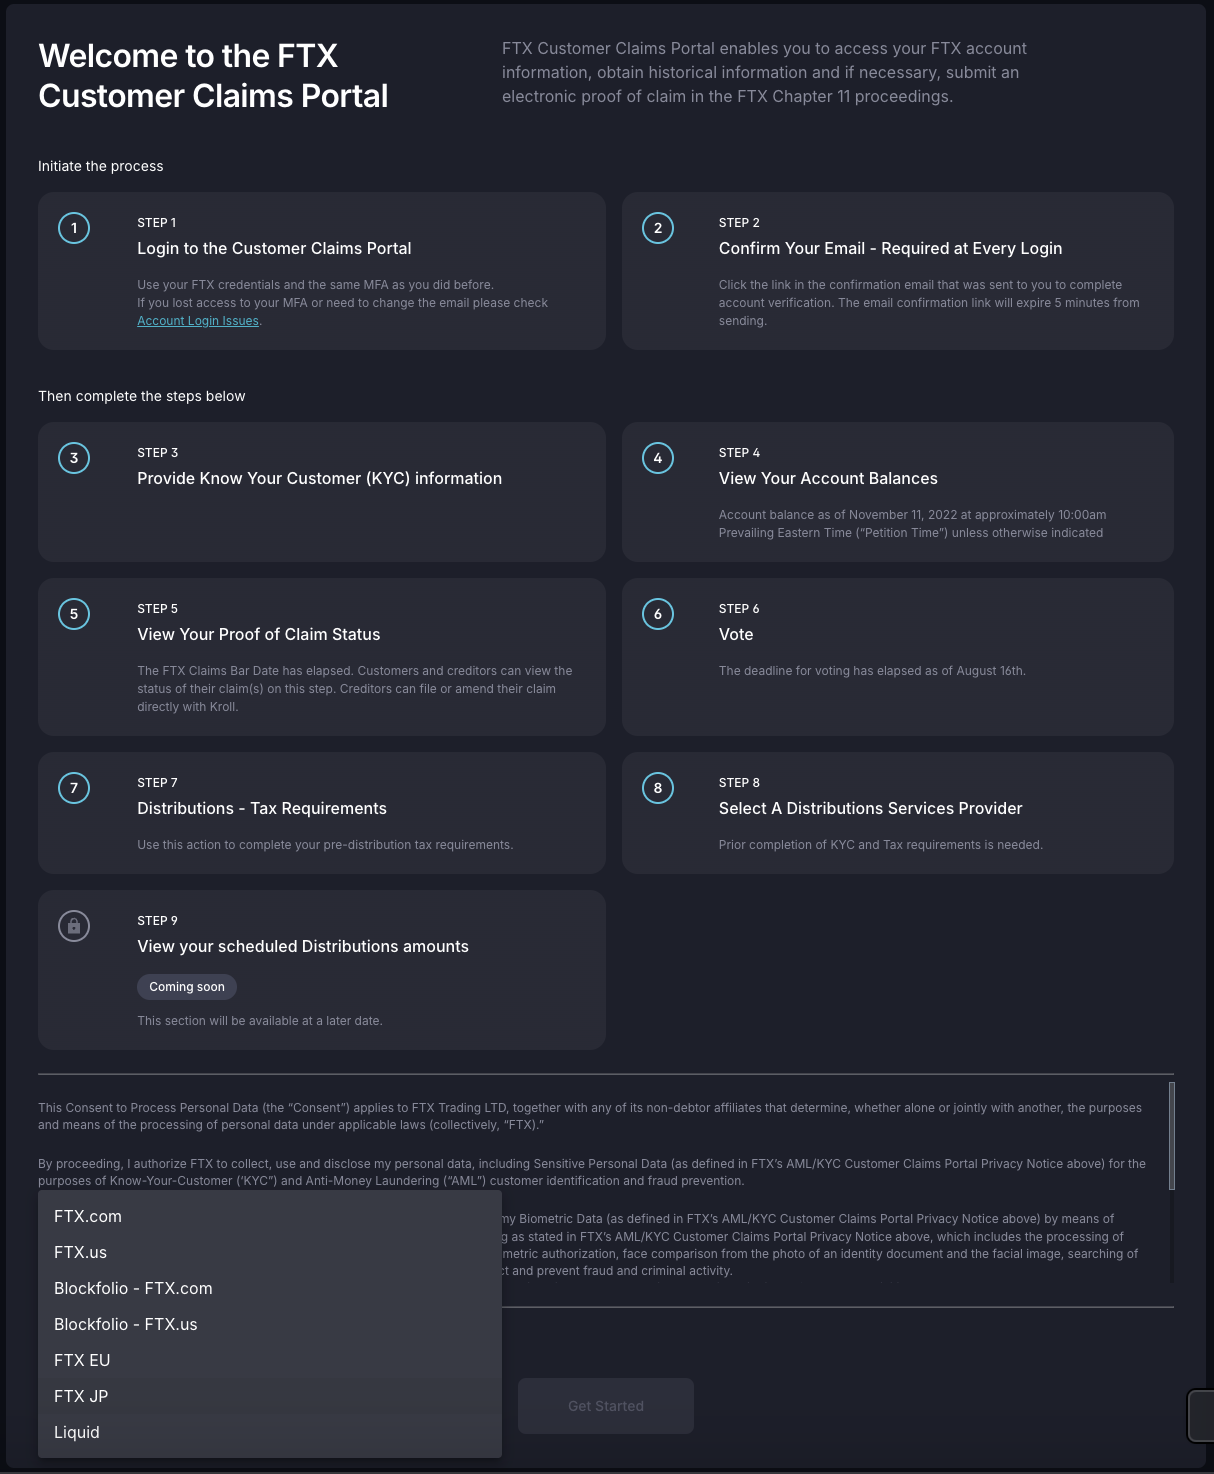1214x1474 pixels.
Task: Select Blockfolio - FTX.us option
Action: [x=126, y=1324]
